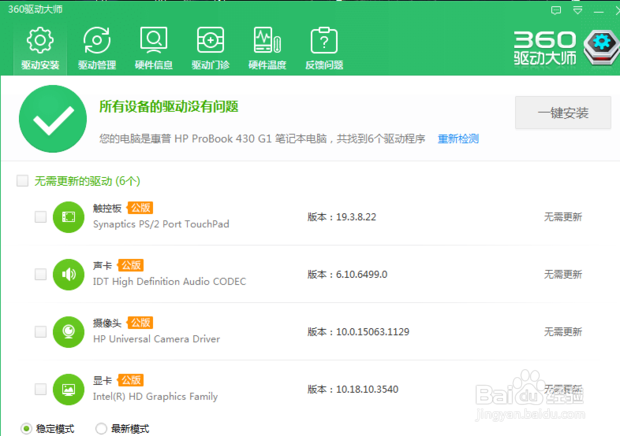Click 公版 badge next to 摄像头
The image size is (620, 436).
tap(140, 323)
